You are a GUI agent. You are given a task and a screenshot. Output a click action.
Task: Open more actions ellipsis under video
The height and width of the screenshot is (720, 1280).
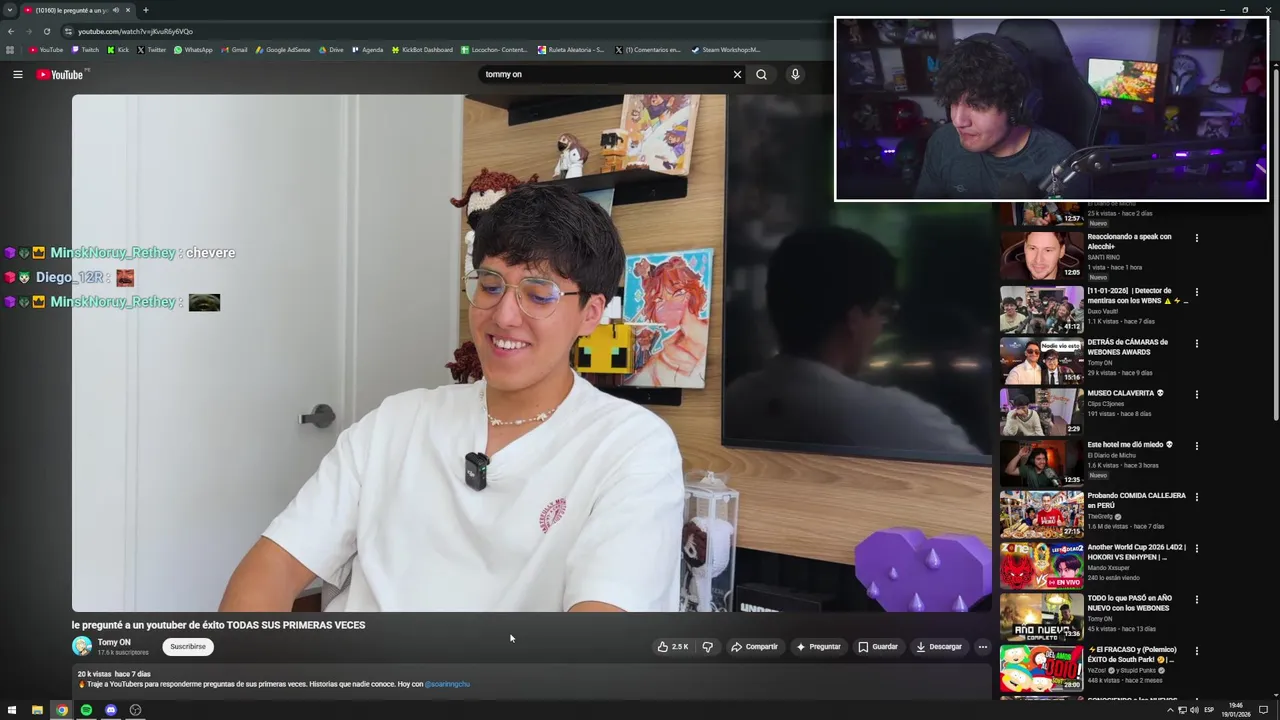click(x=982, y=647)
